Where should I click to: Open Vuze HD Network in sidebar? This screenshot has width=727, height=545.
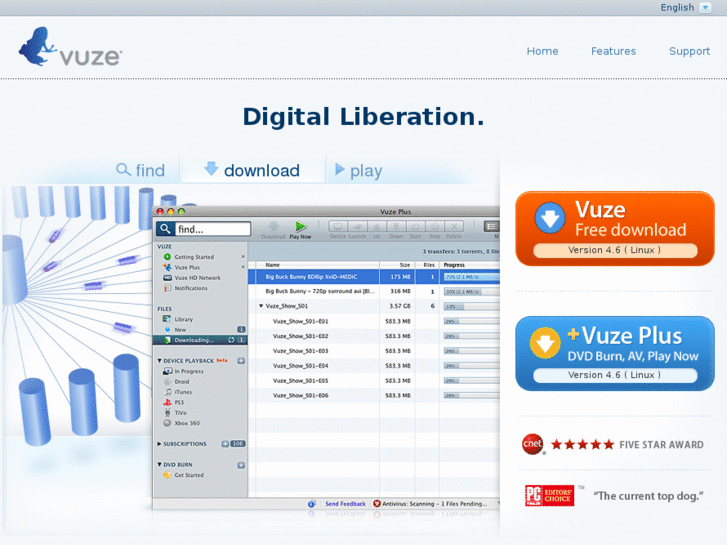(x=197, y=277)
